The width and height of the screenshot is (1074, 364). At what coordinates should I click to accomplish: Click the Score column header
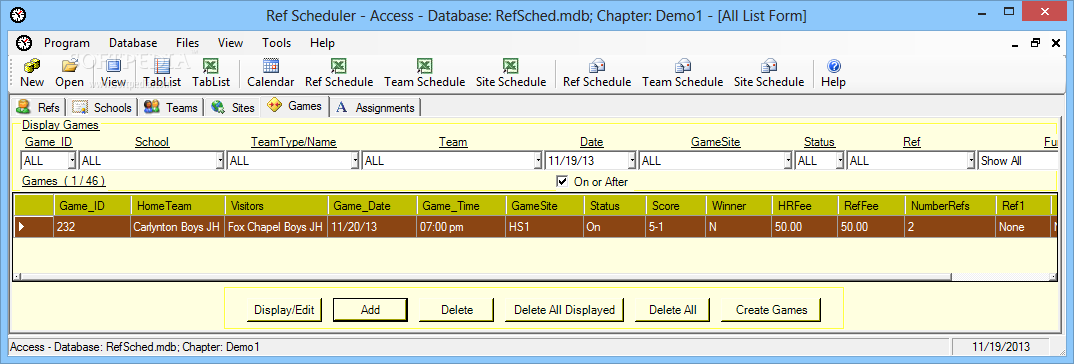(676, 206)
